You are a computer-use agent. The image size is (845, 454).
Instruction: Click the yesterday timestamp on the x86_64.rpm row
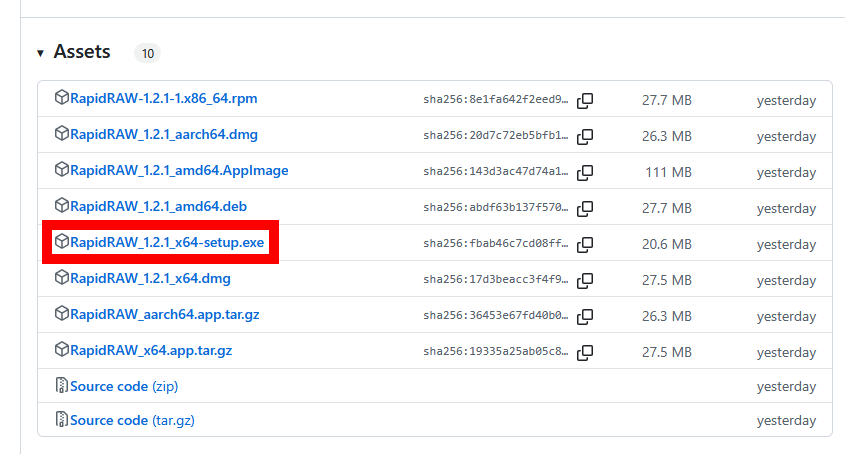786,101
